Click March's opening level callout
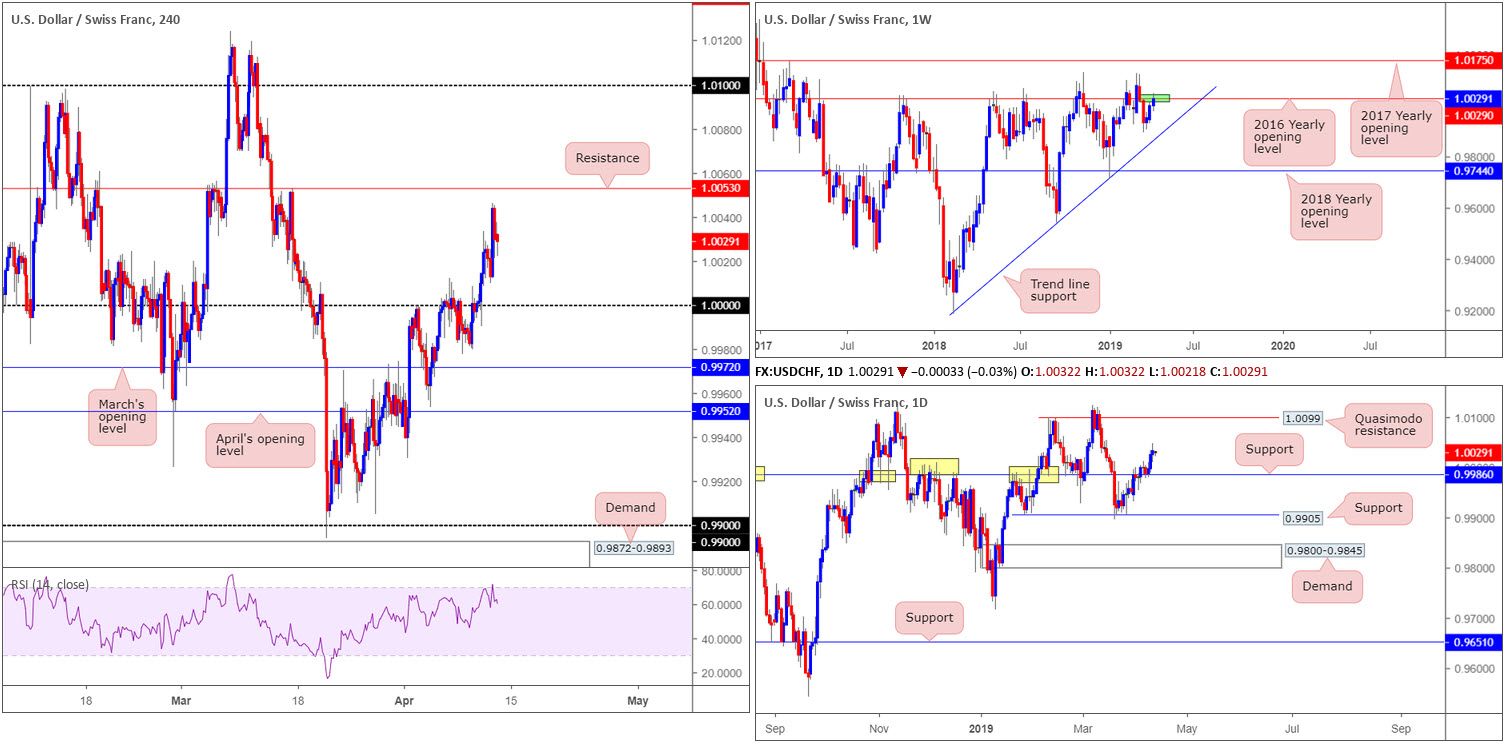The image size is (1507, 746). tap(121, 416)
